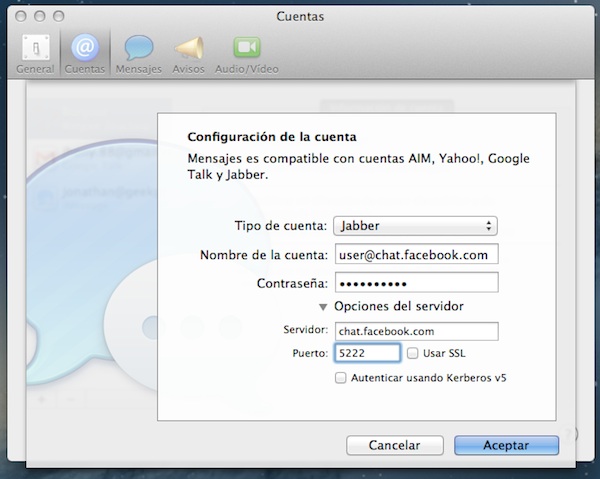Click the Puerto field showing 5222
The width and height of the screenshot is (600, 479).
coord(367,353)
